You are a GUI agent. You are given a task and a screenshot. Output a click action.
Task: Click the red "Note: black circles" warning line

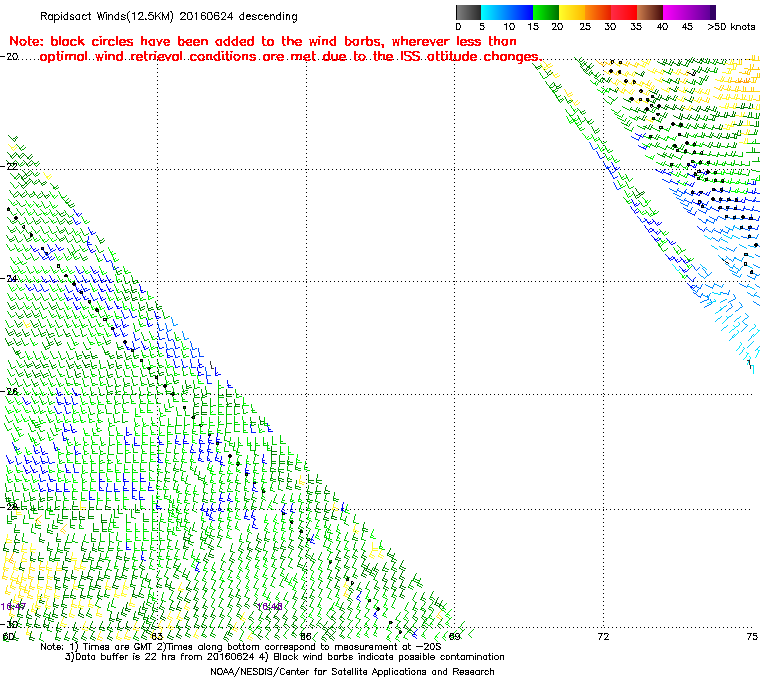click(263, 41)
